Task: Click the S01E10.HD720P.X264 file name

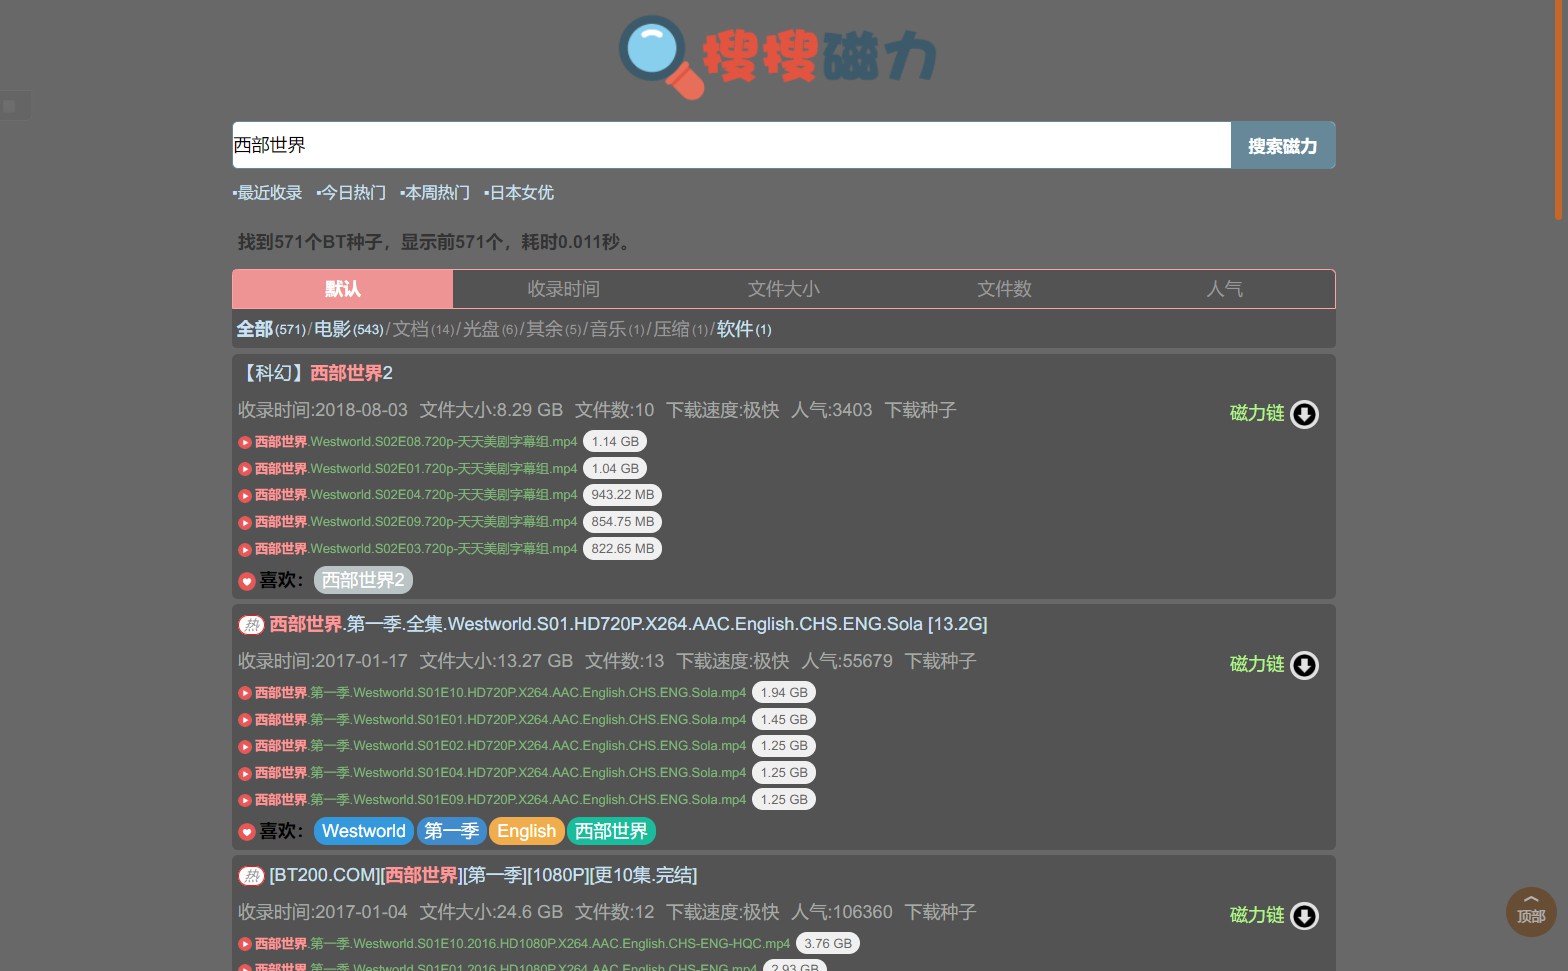Action: [500, 693]
